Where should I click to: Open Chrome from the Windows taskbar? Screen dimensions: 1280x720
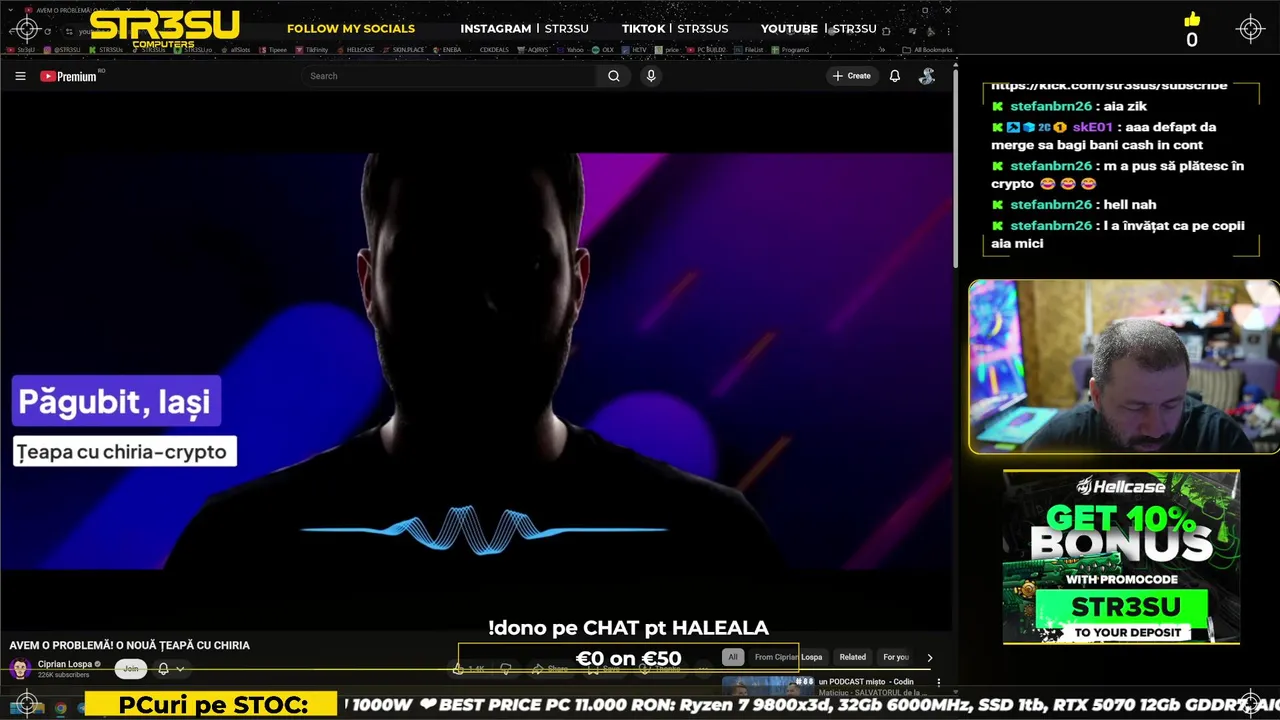(60, 708)
